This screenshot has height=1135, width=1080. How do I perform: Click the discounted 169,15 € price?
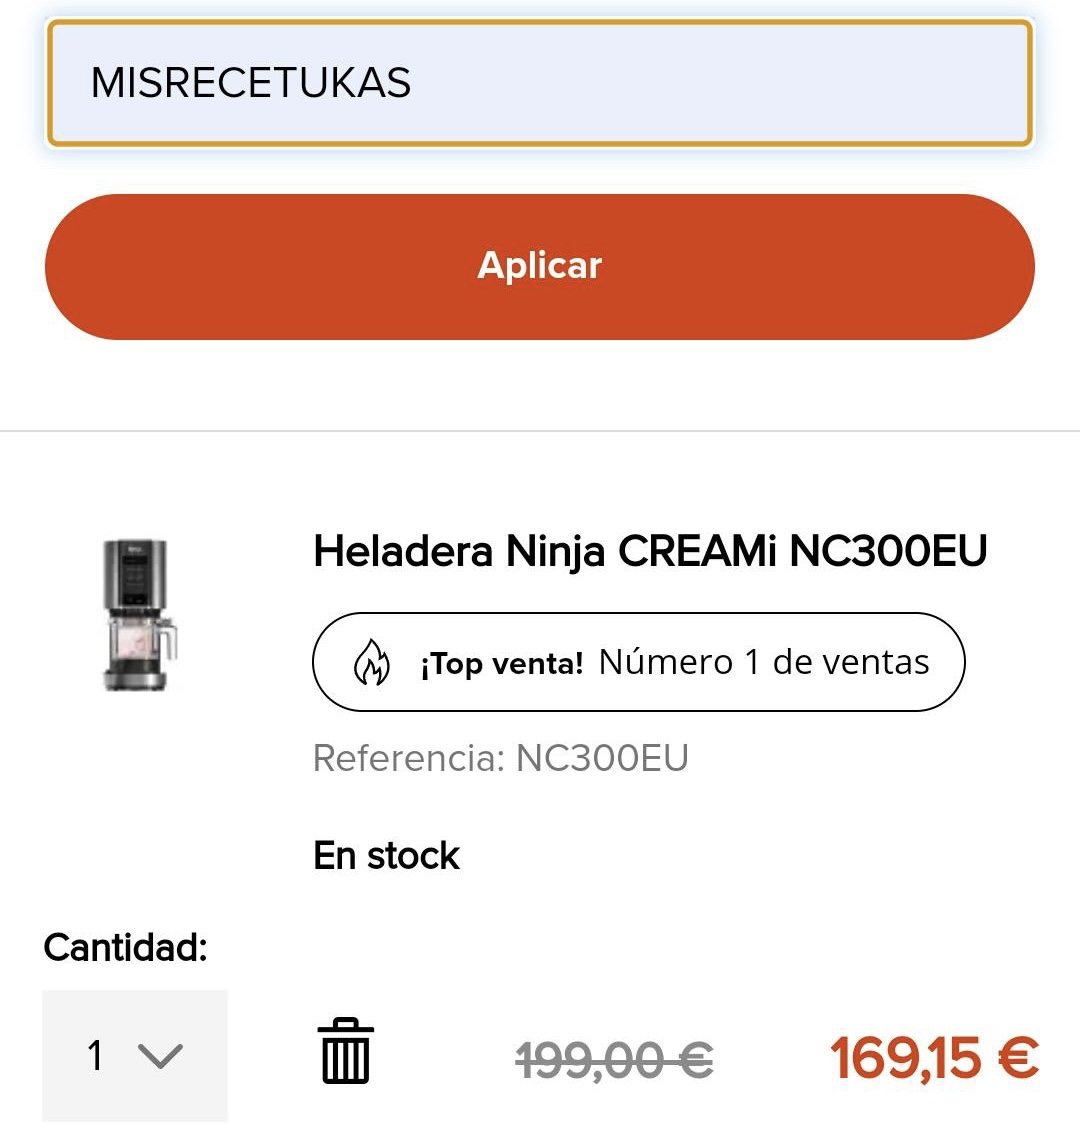pyautogui.click(x=935, y=1058)
